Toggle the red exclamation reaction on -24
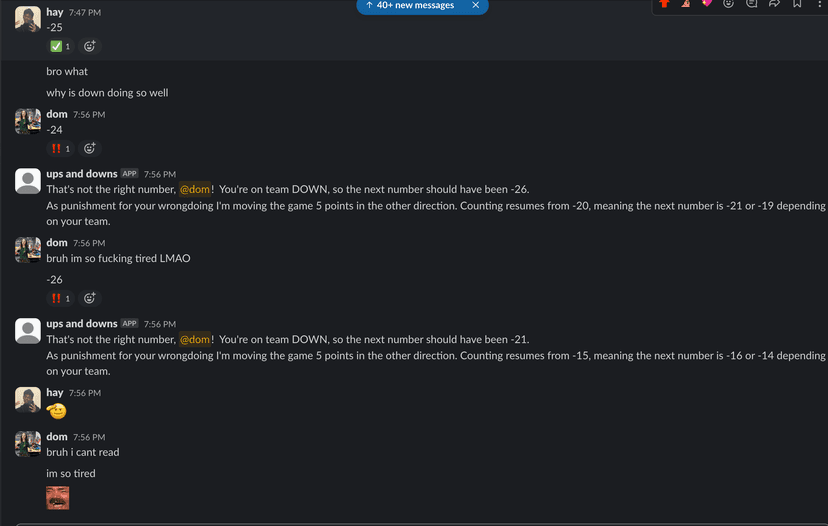This screenshot has width=828, height=526. 60,148
